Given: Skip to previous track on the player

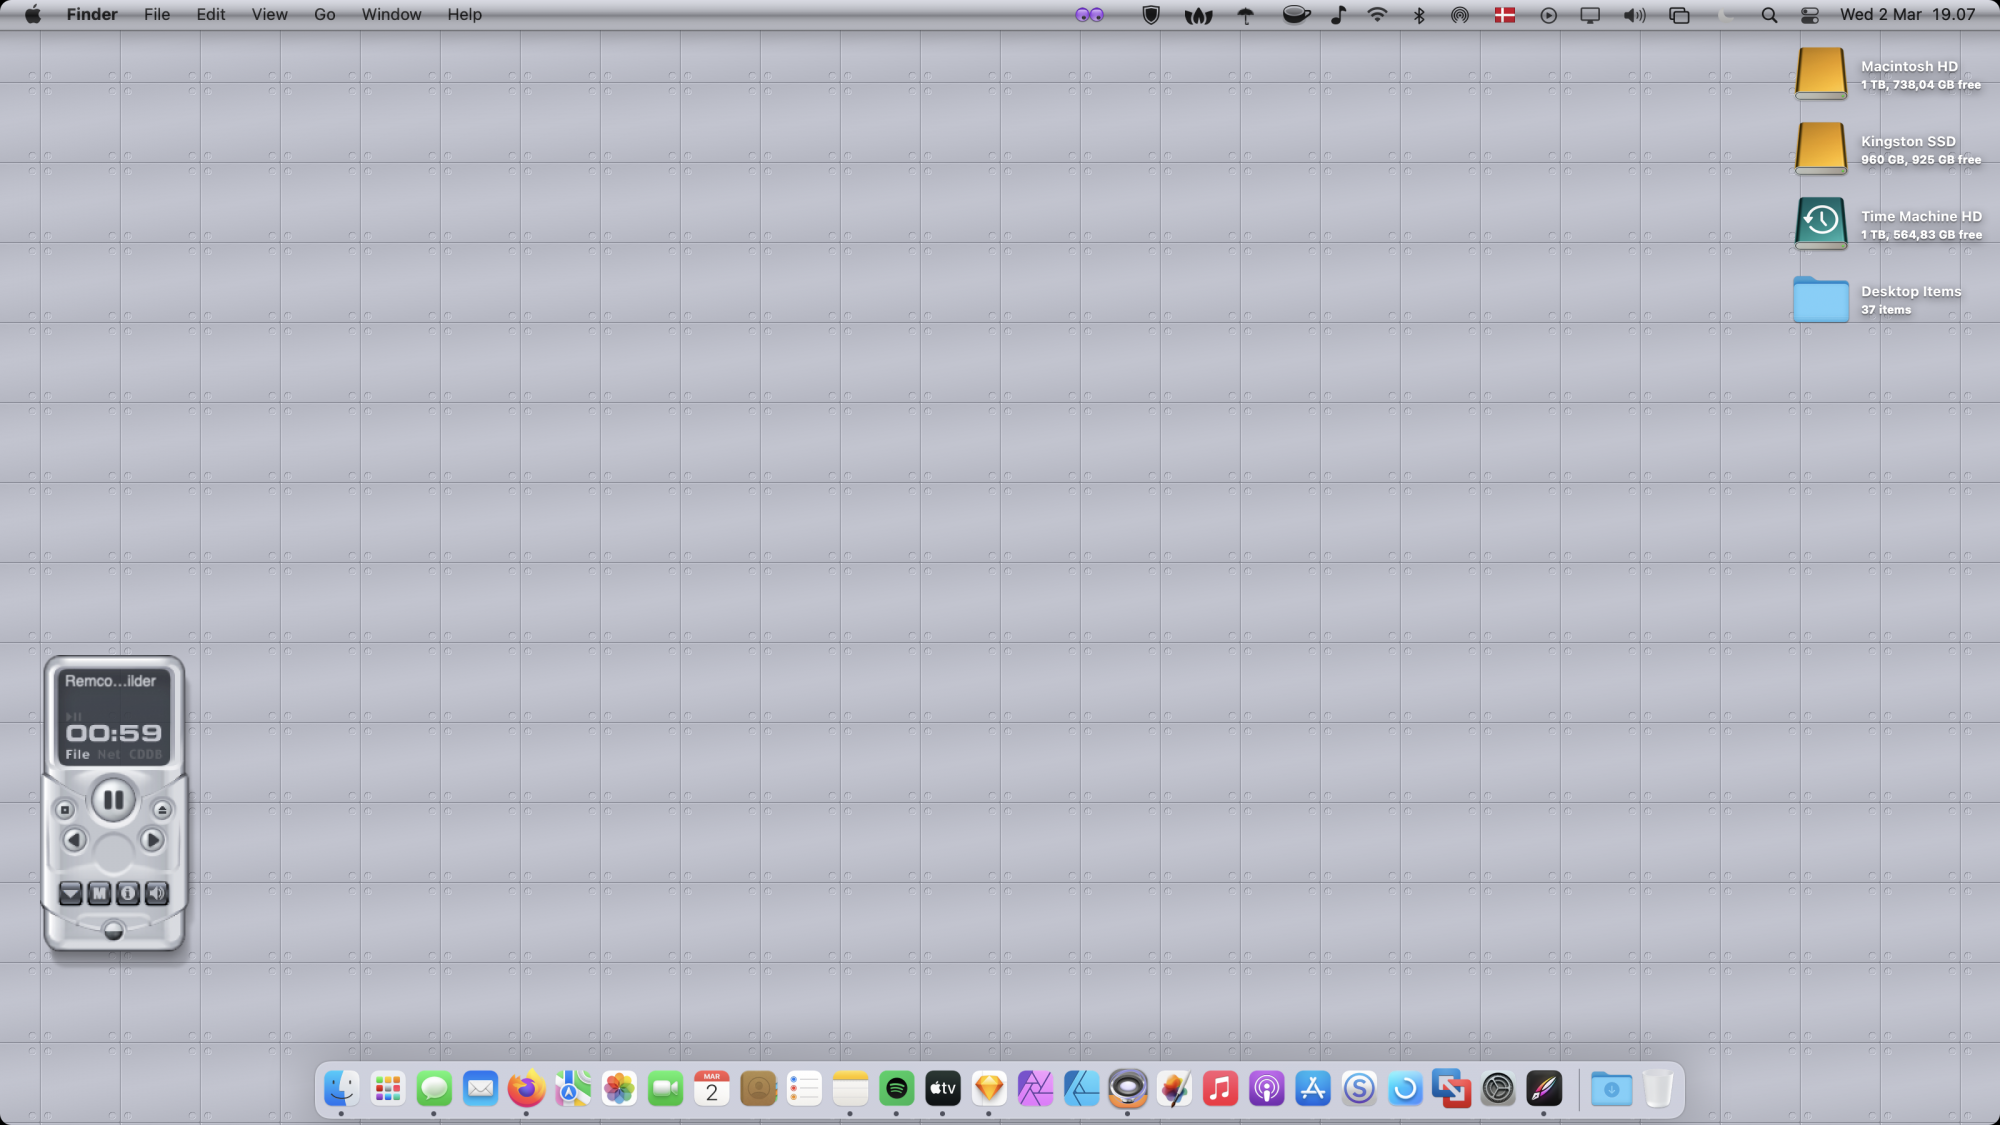Looking at the screenshot, I should click(74, 840).
